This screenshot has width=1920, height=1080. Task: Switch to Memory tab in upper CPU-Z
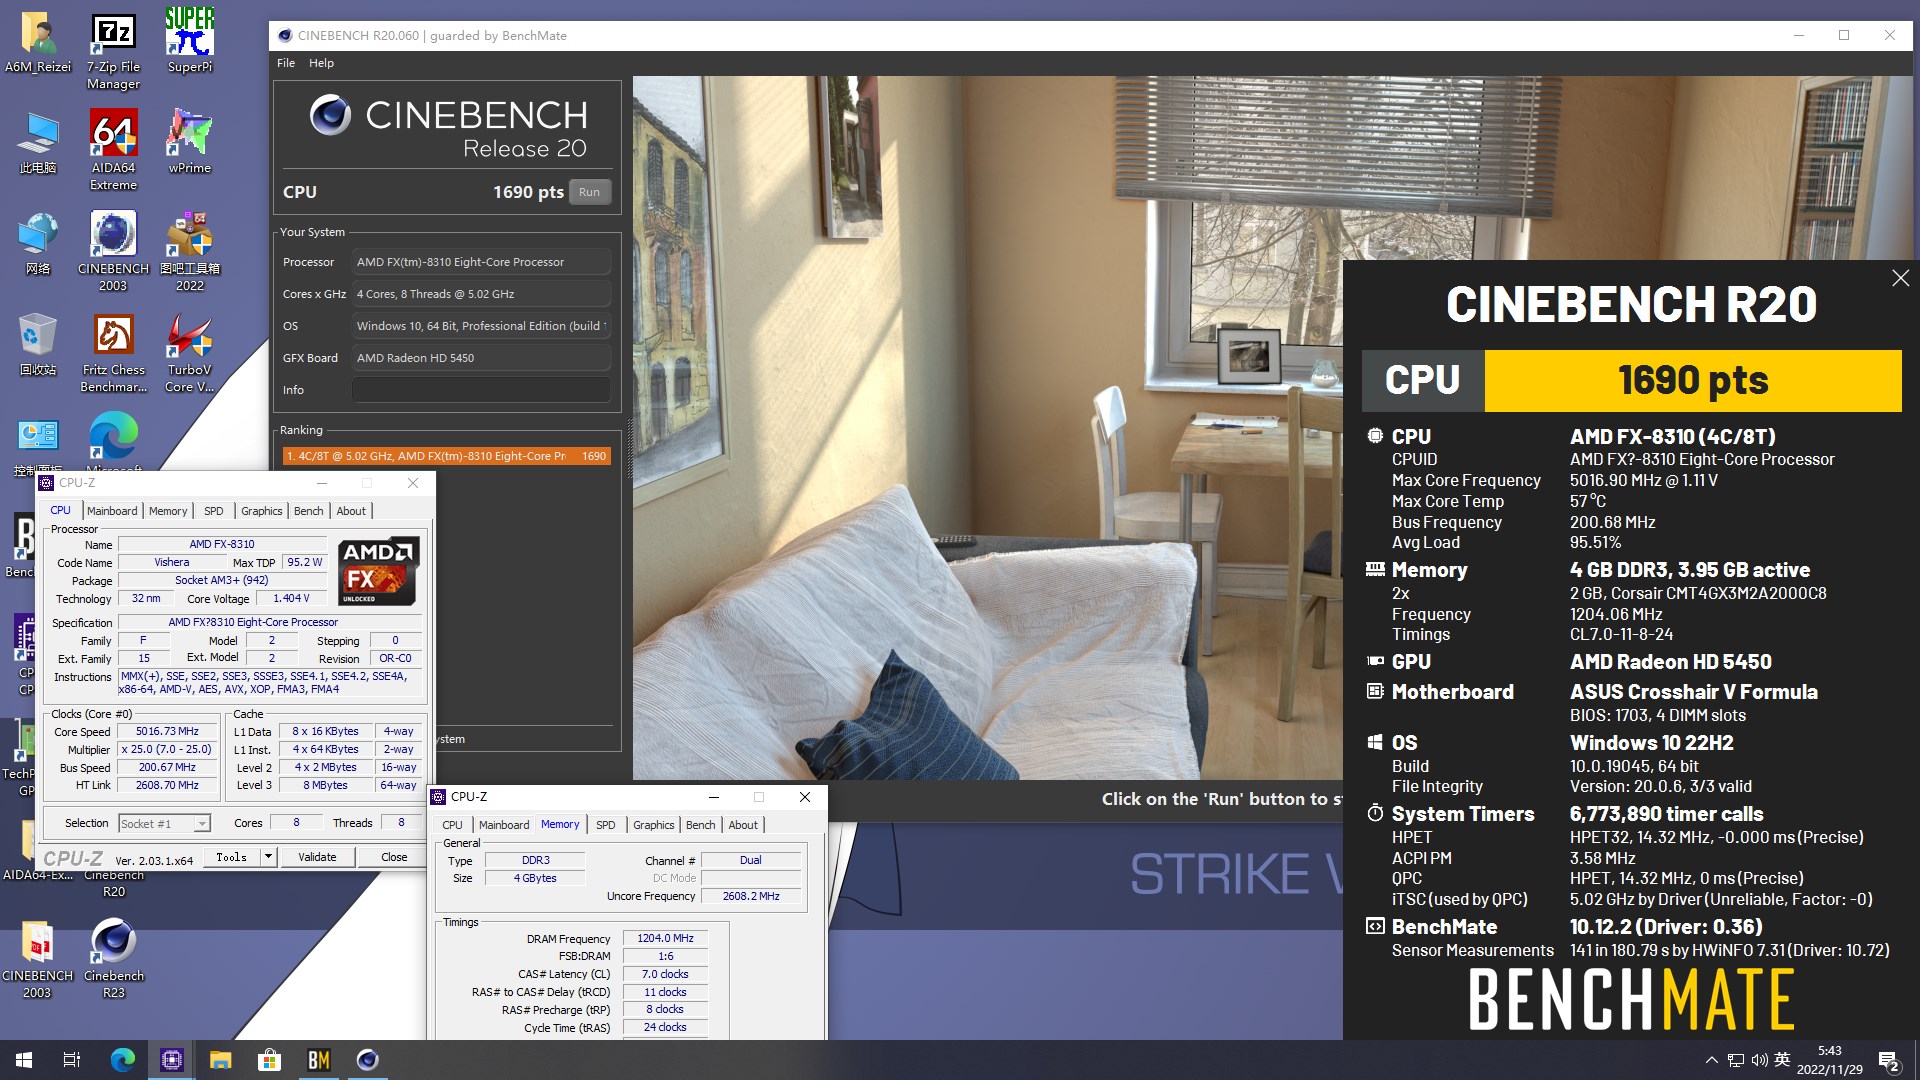point(168,511)
